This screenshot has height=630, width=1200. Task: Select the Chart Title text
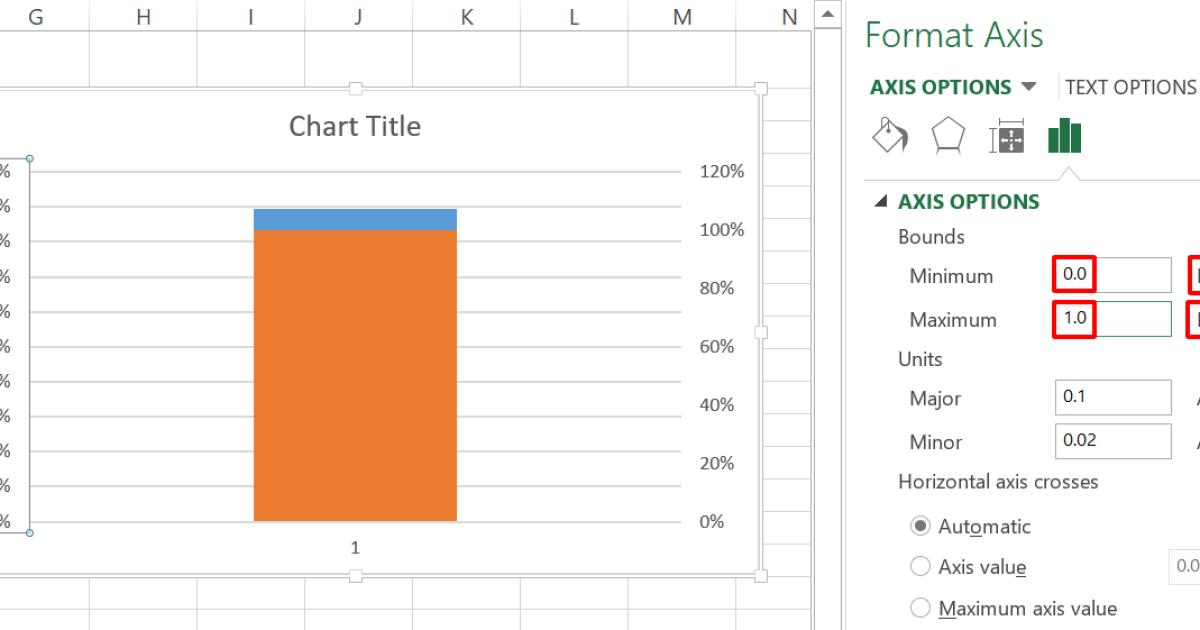point(355,126)
